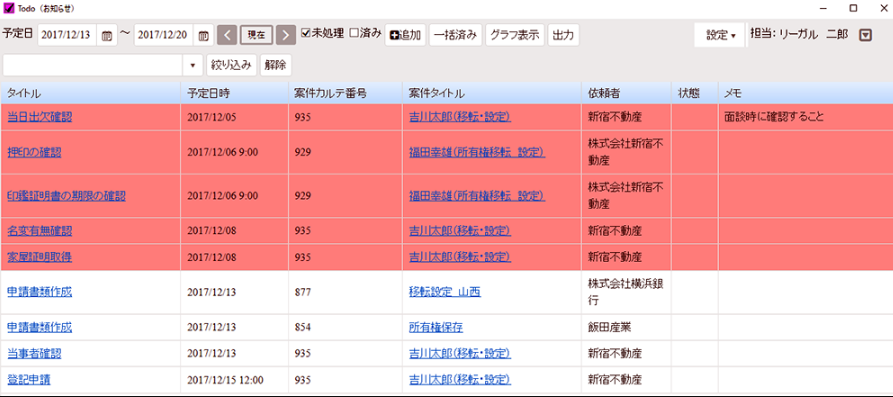Open the グラフ表示 graph view

[515, 35]
